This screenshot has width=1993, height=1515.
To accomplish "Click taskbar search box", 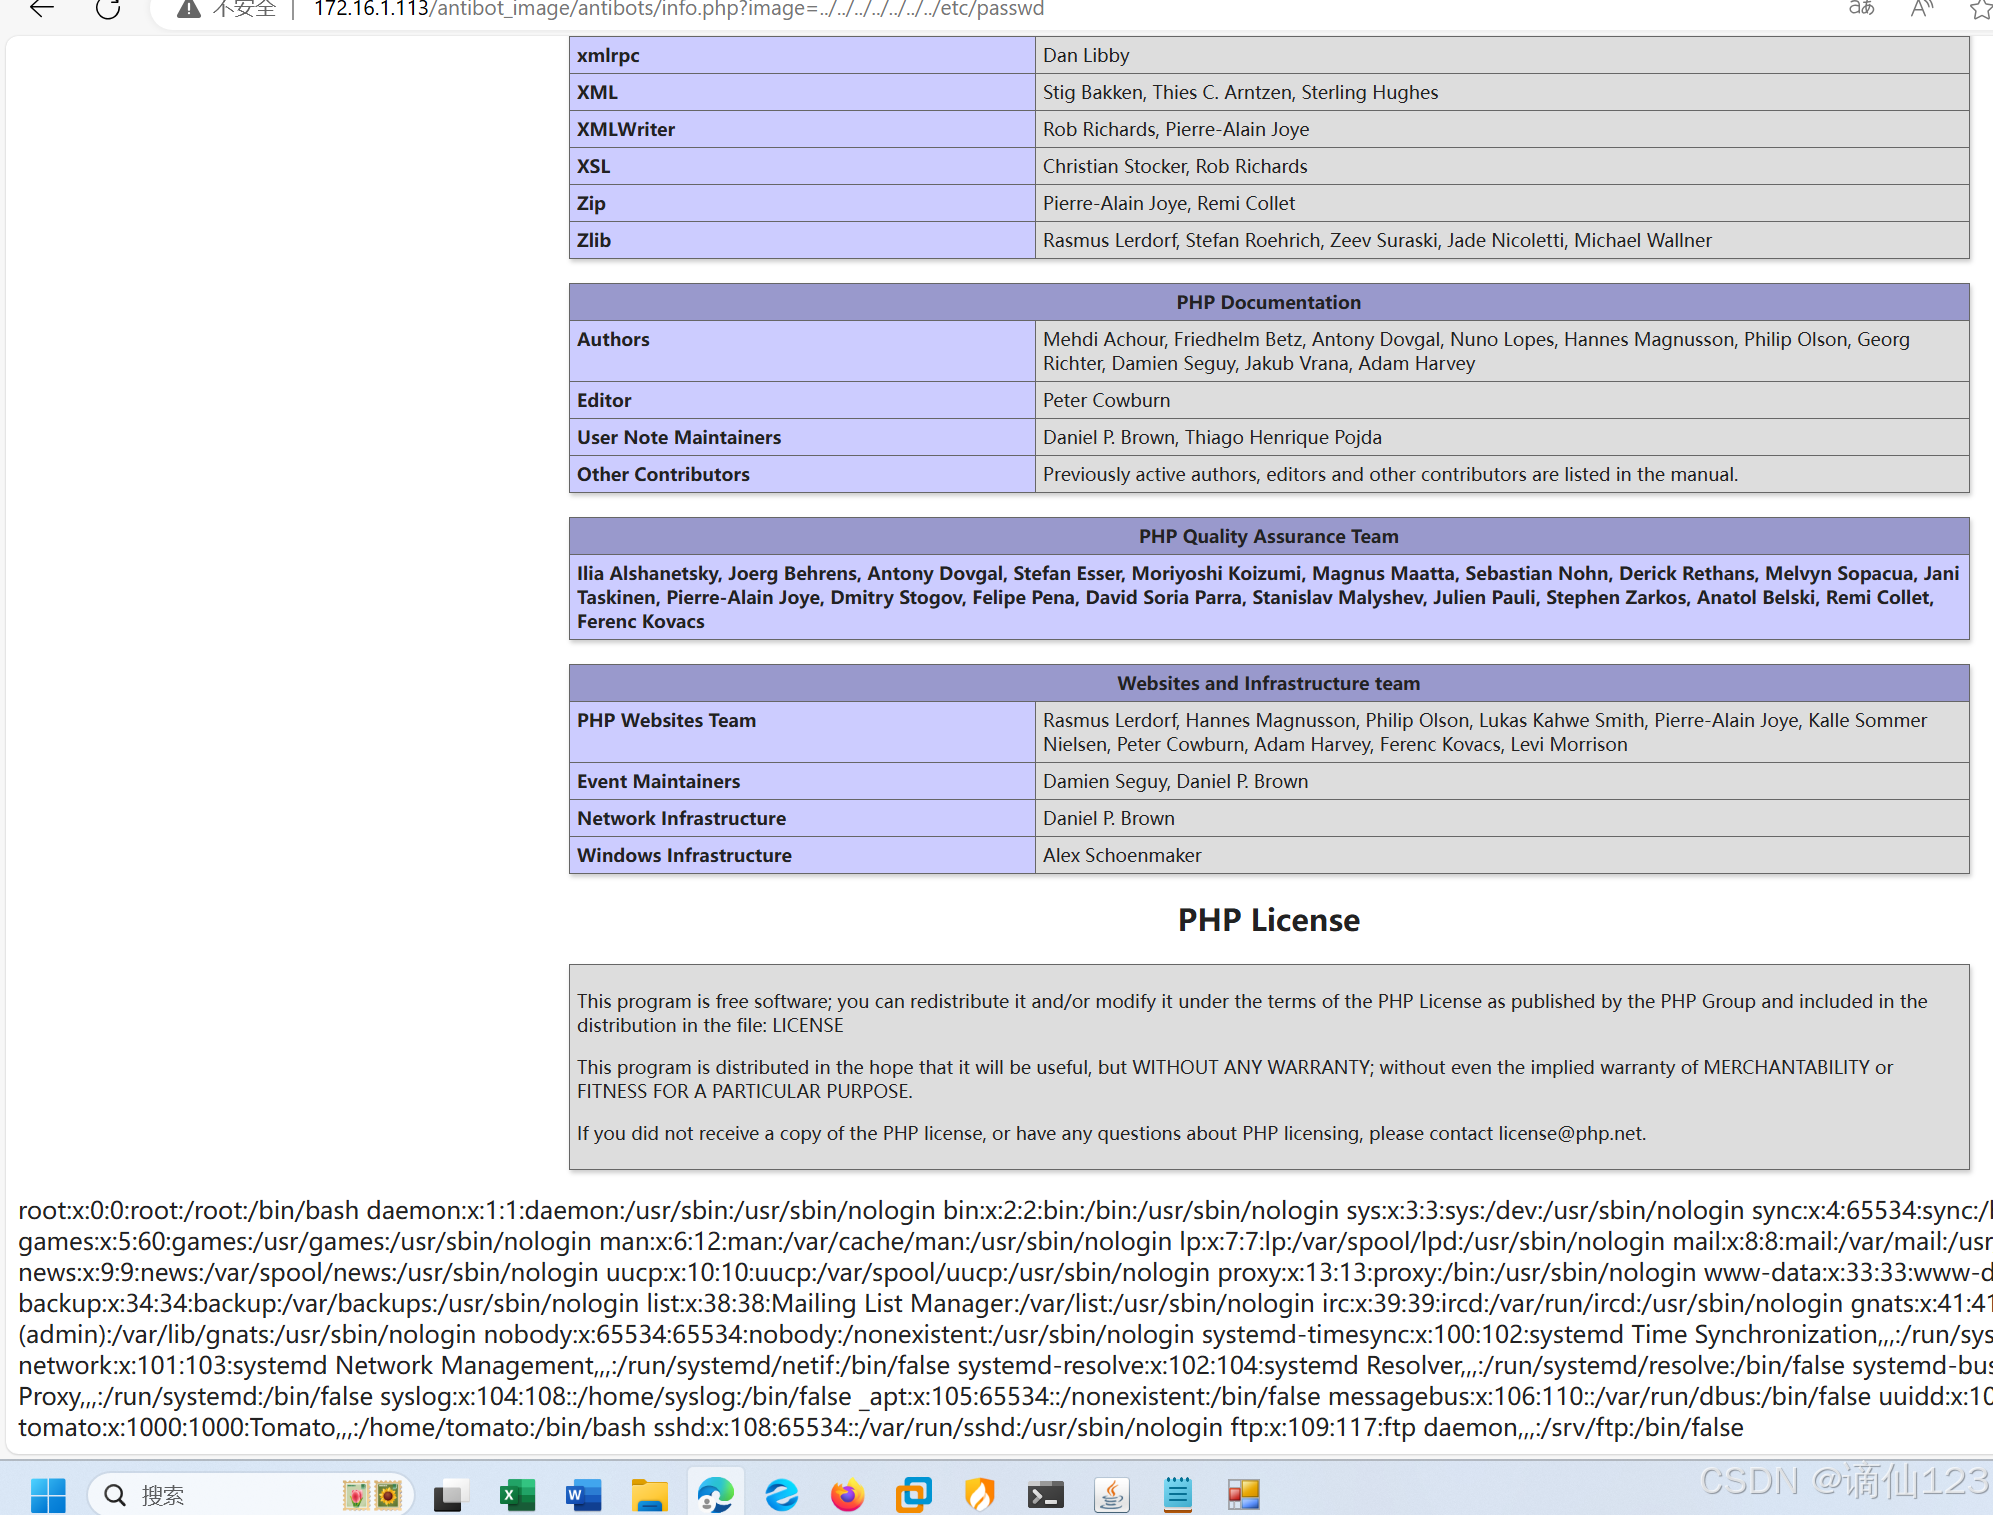I will (x=251, y=1495).
